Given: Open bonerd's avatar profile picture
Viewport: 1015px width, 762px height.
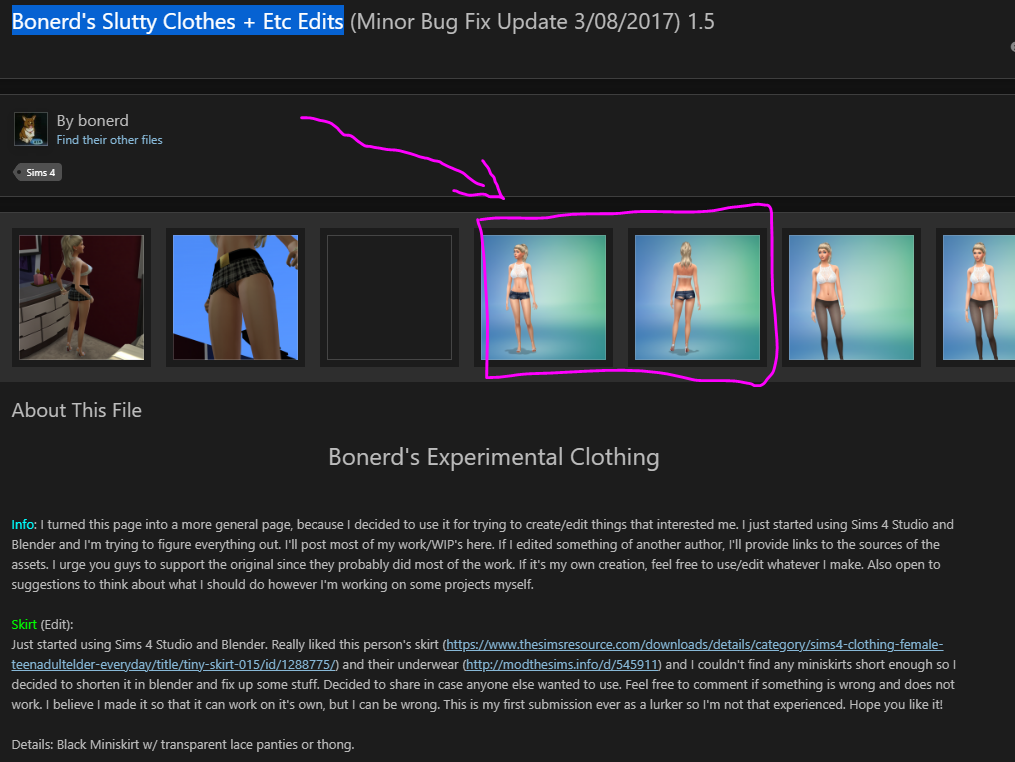Looking at the screenshot, I should pyautogui.click(x=31, y=129).
